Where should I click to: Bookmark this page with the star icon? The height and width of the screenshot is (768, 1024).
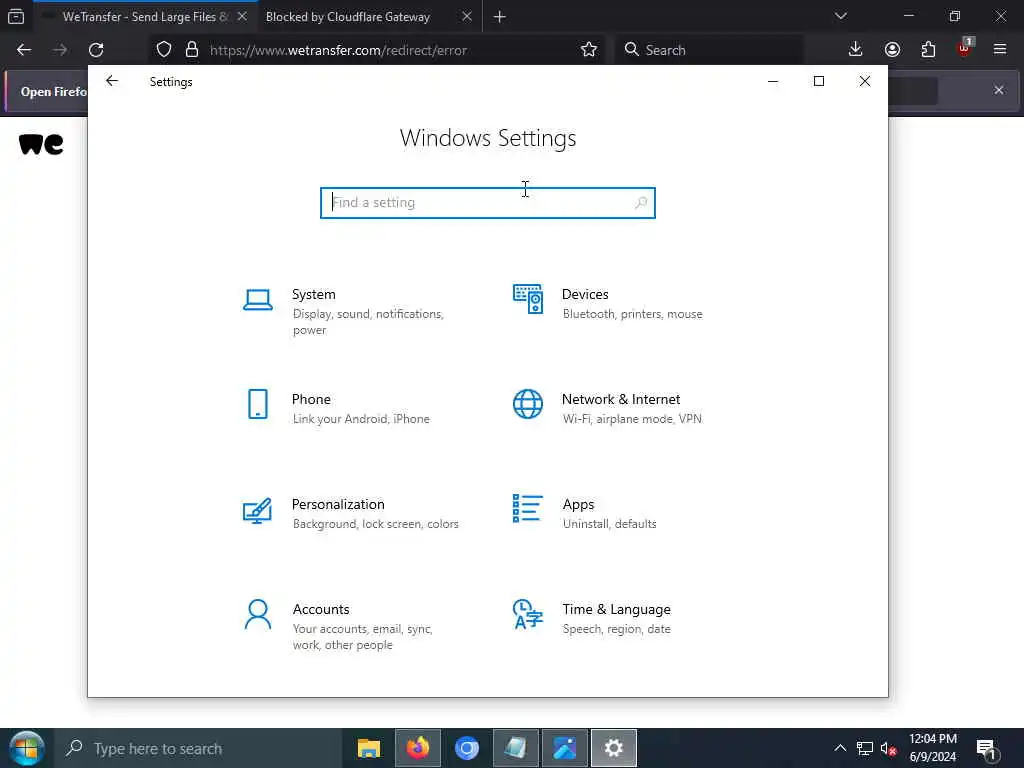[588, 50]
